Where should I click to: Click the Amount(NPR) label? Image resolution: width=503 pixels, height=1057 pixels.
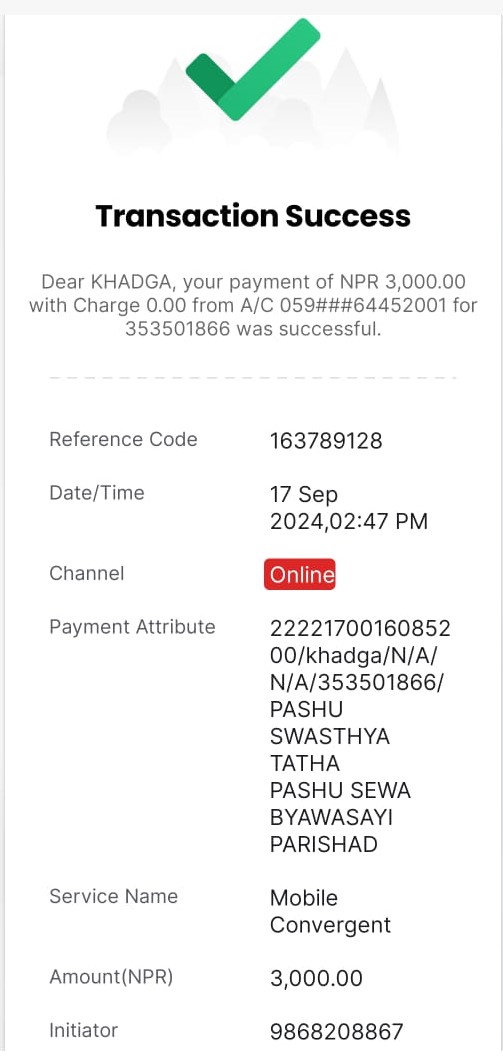point(111,977)
